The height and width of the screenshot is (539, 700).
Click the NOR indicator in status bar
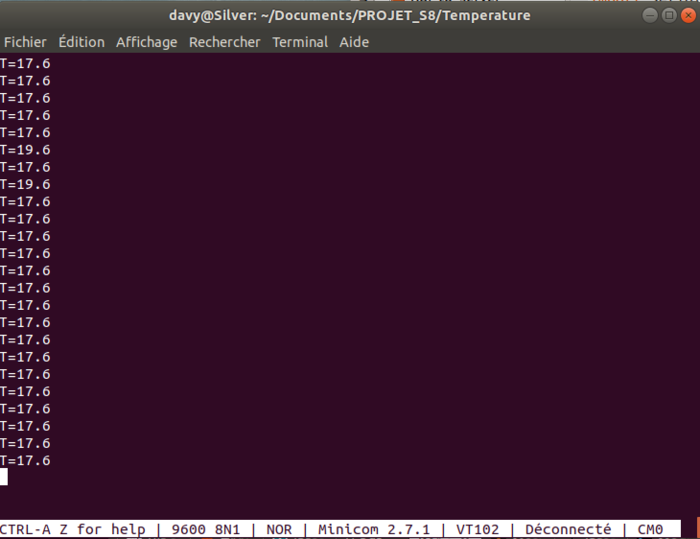point(282,529)
